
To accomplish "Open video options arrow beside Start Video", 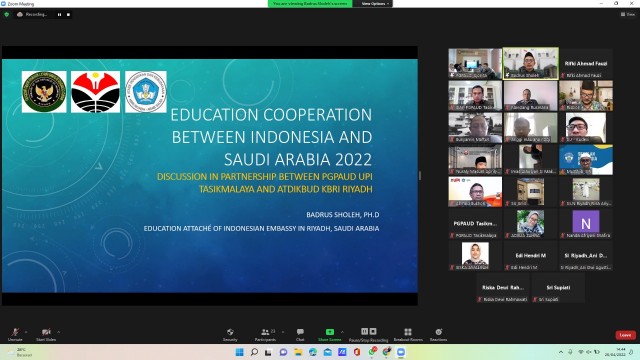I will tap(58, 332).
